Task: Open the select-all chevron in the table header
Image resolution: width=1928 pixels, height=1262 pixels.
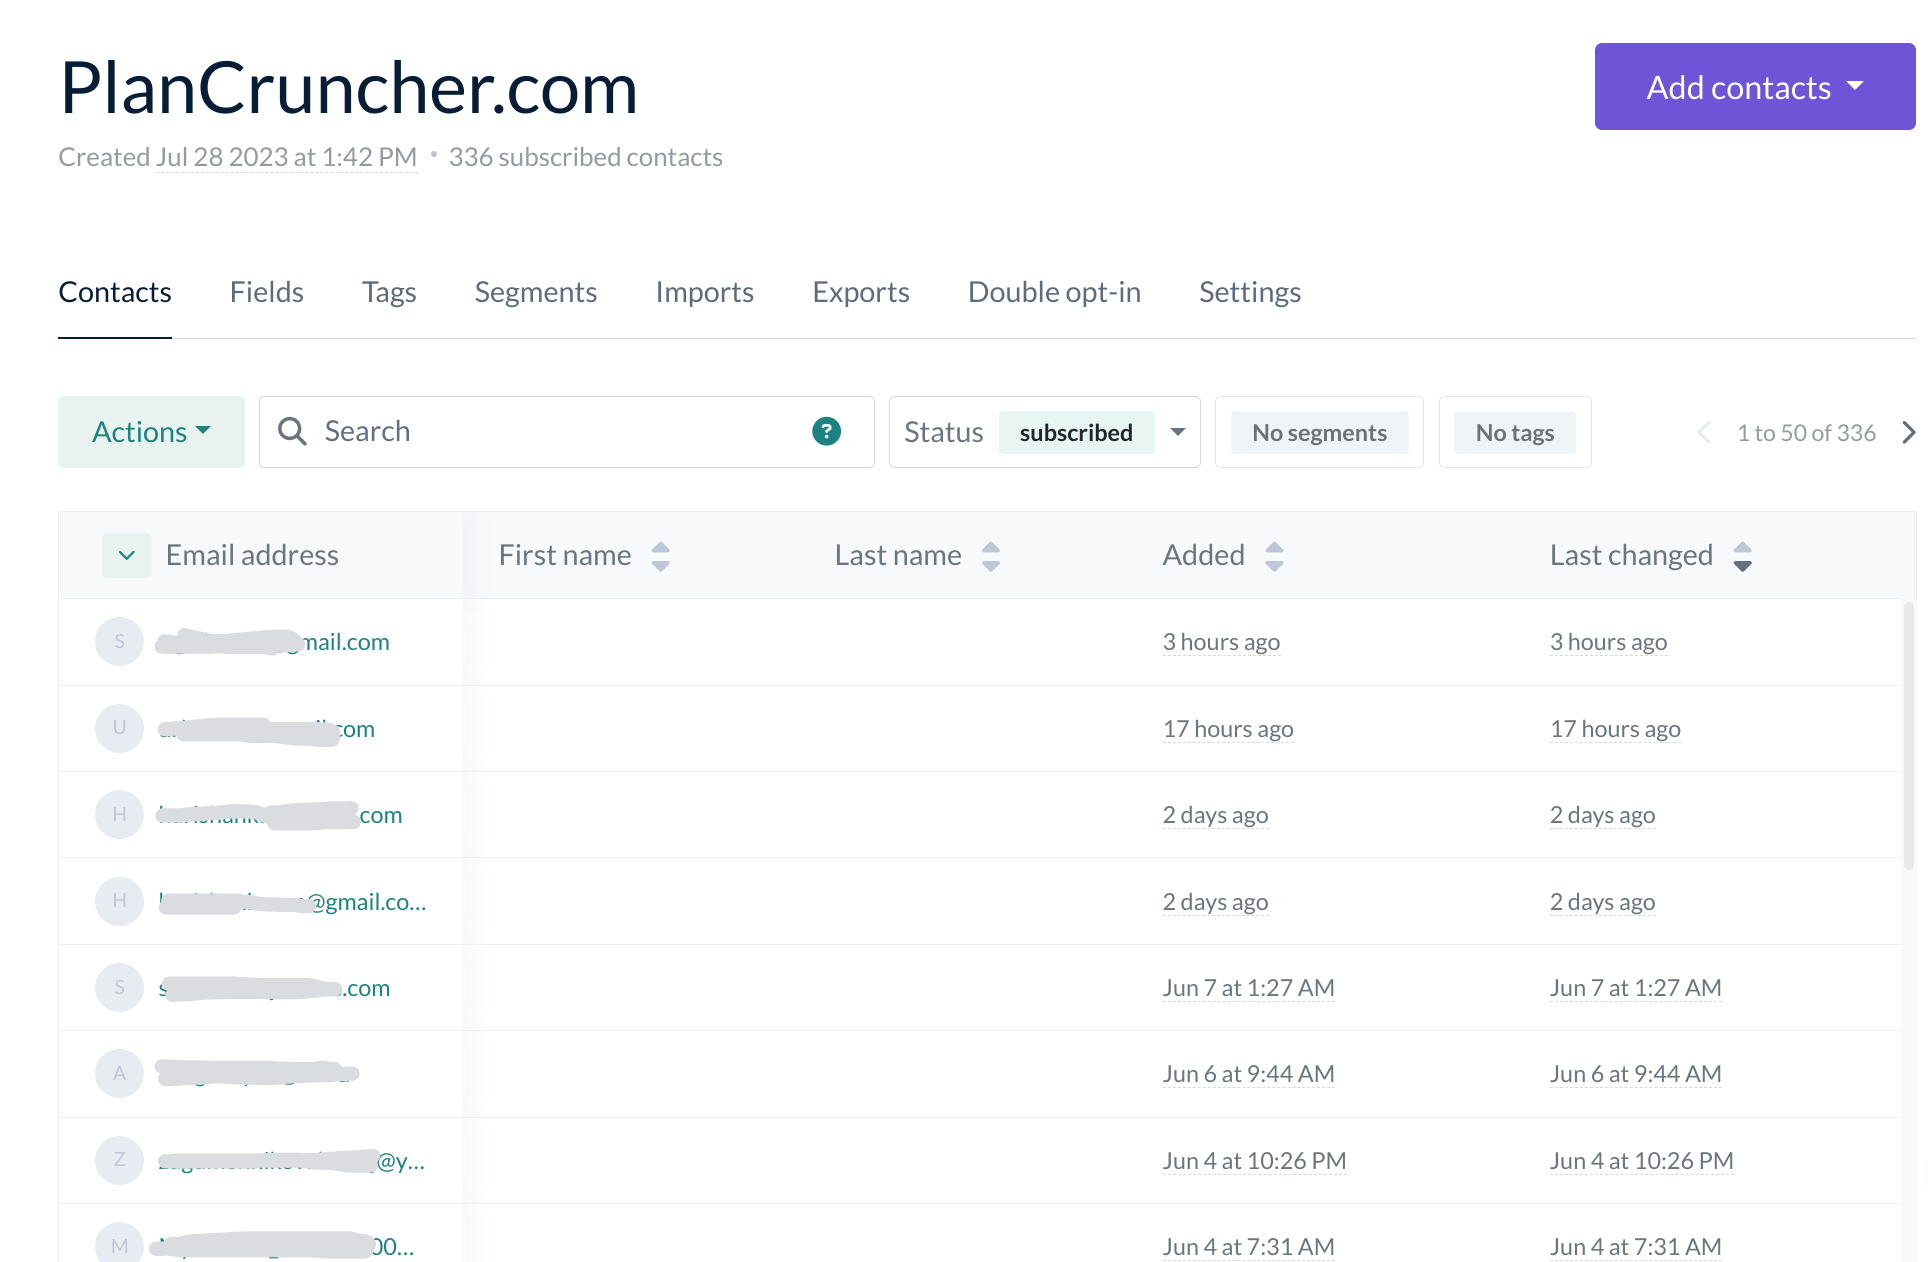Action: click(x=126, y=556)
